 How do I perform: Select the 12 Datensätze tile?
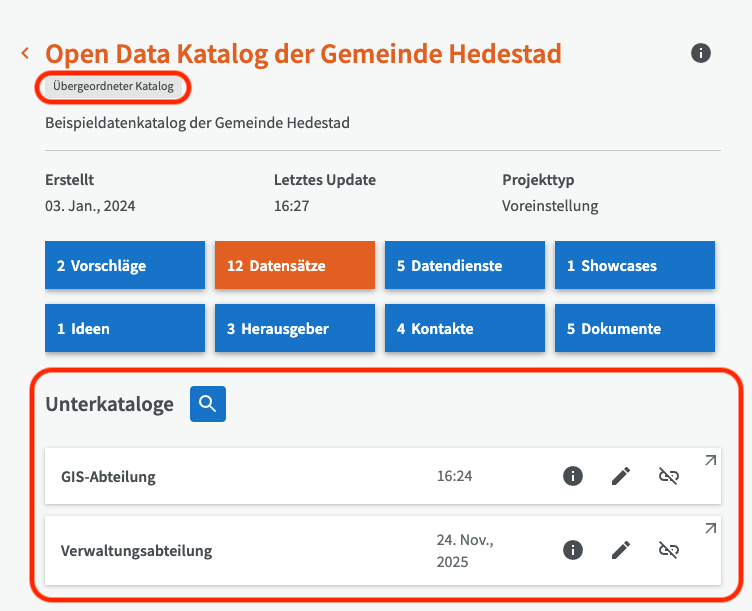click(x=295, y=265)
